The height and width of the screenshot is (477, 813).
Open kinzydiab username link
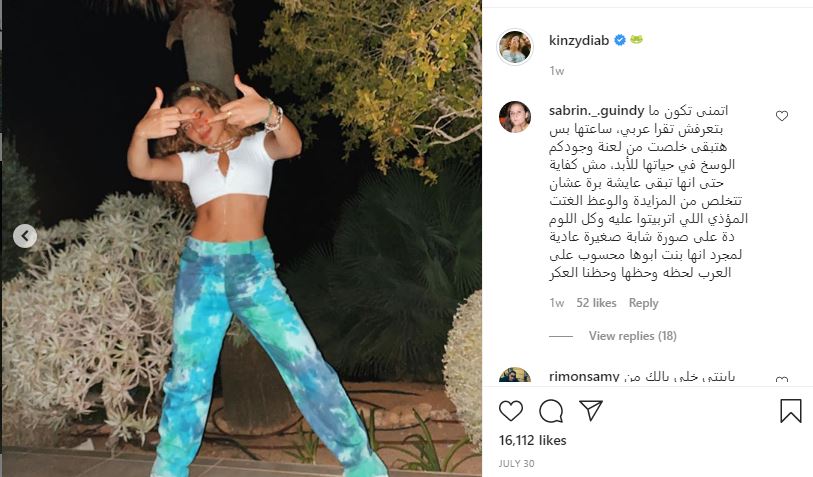(579, 40)
